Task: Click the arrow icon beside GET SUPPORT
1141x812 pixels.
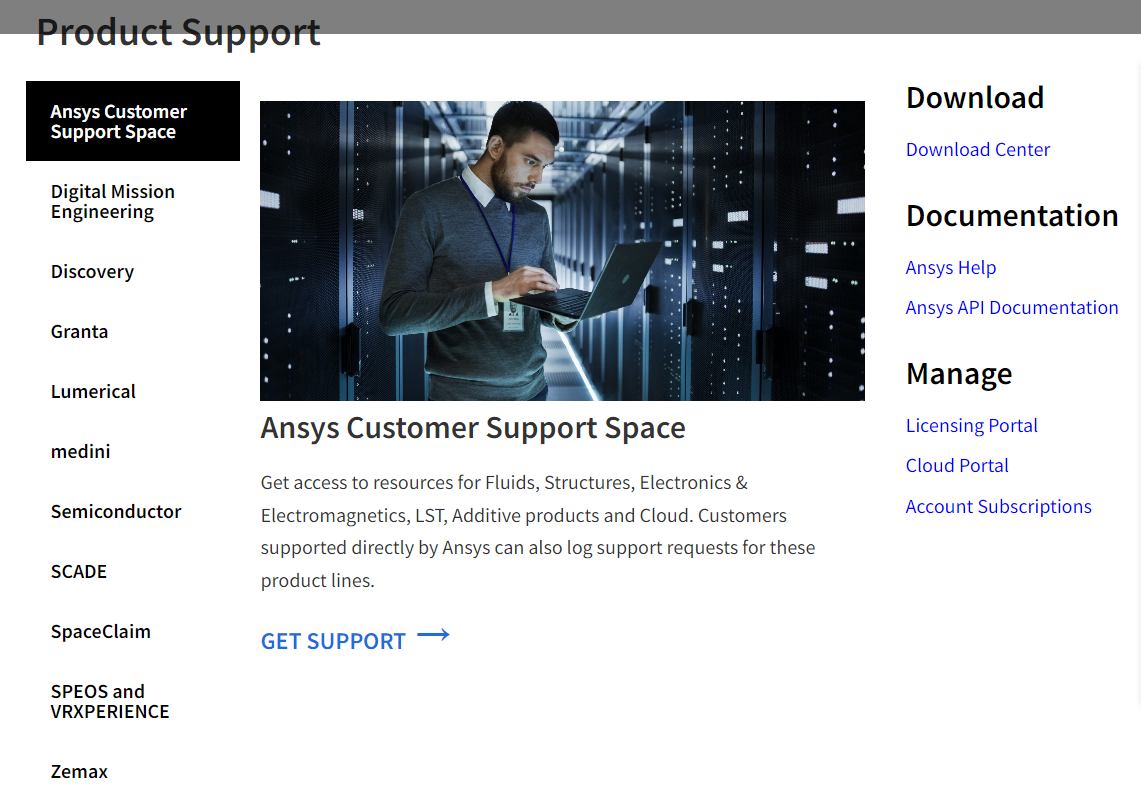Action: 433,635
